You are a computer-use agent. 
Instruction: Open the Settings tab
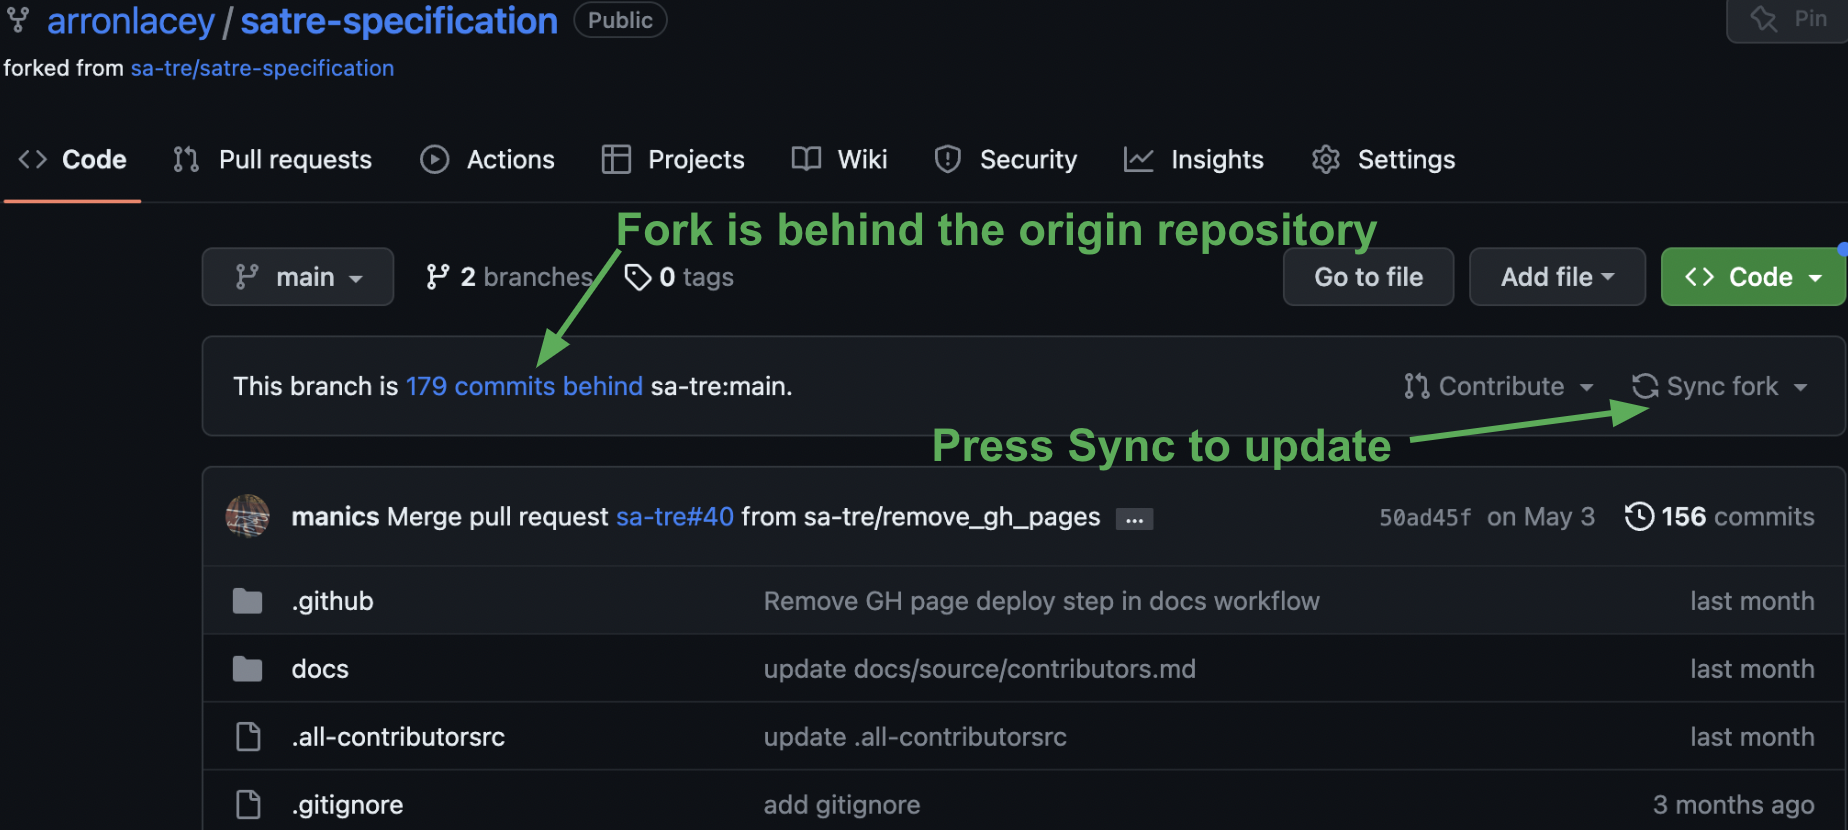1383,160
